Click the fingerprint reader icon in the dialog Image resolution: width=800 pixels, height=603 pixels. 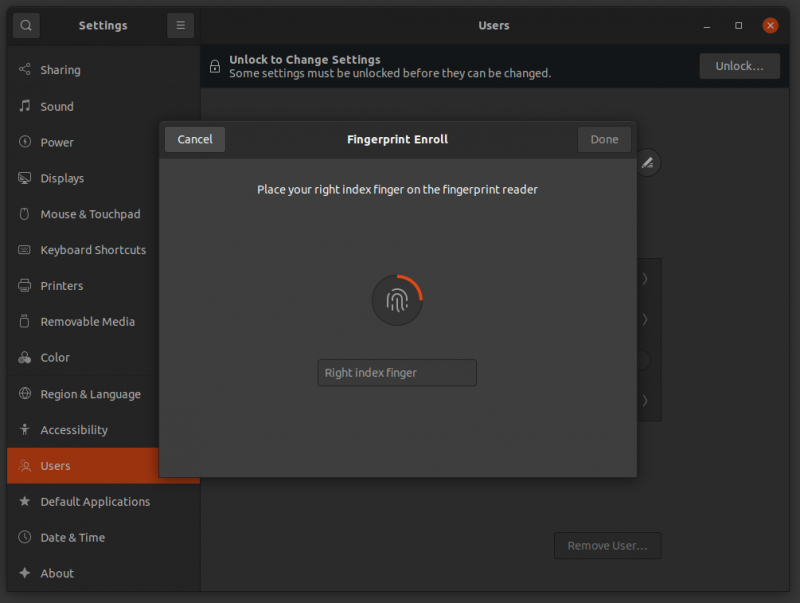click(397, 300)
